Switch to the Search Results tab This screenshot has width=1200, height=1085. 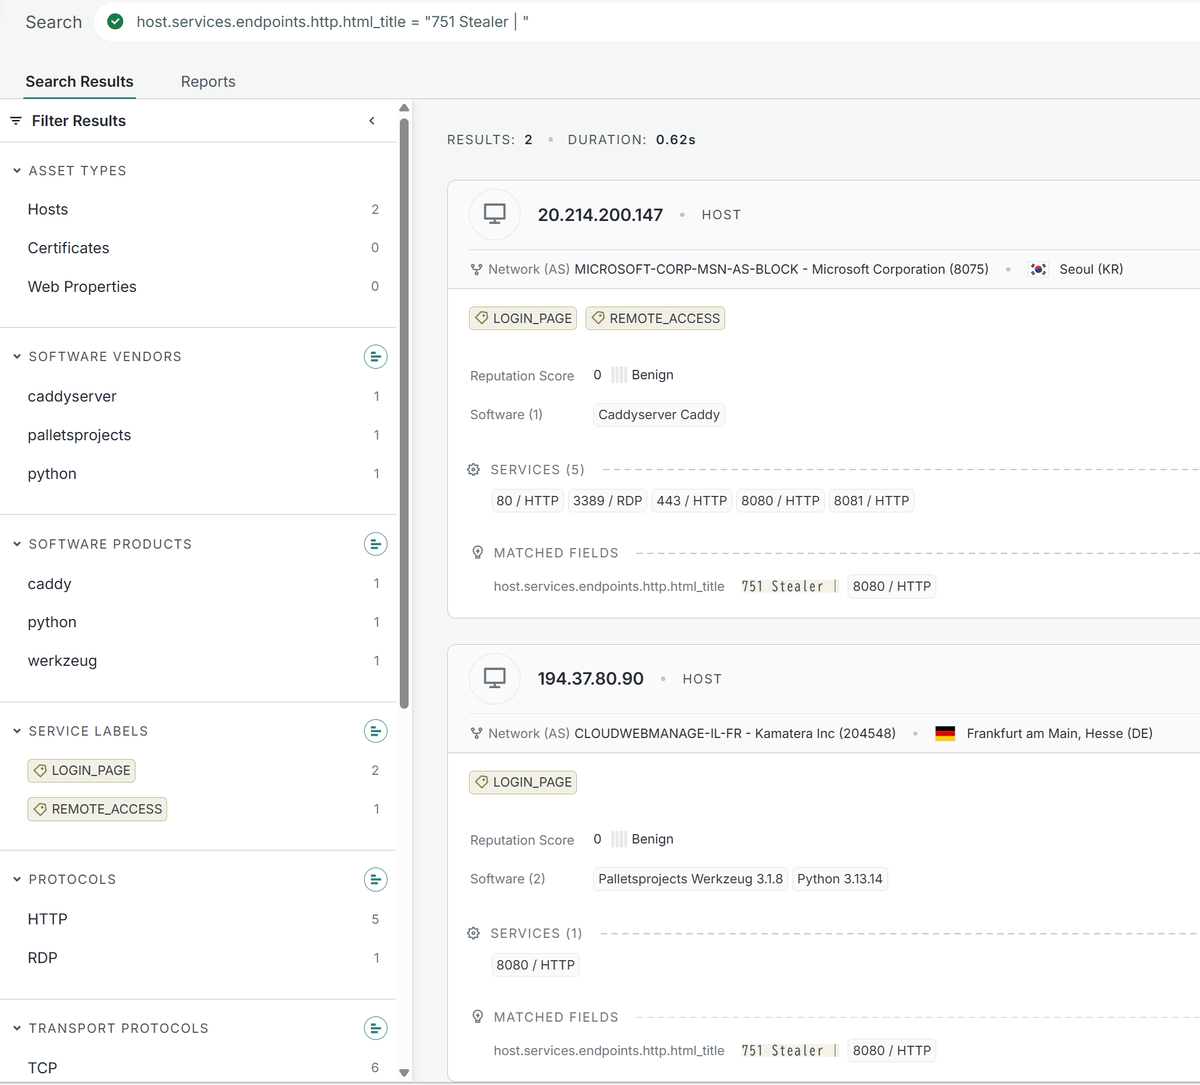tap(79, 81)
